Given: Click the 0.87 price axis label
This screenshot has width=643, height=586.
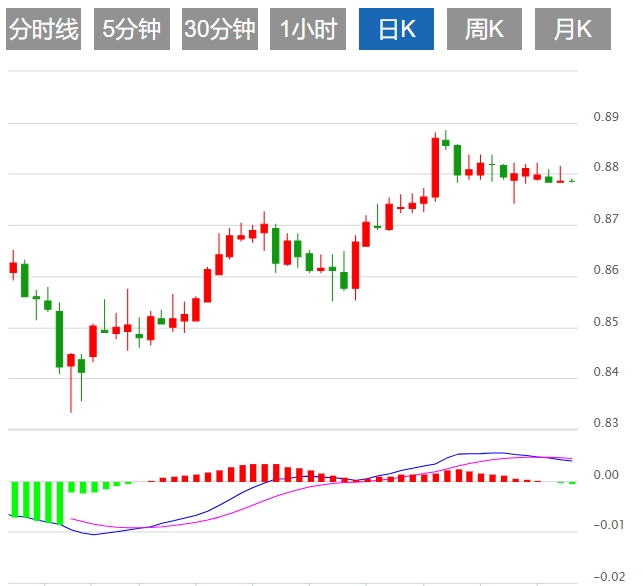Looking at the screenshot, I should pos(606,219).
